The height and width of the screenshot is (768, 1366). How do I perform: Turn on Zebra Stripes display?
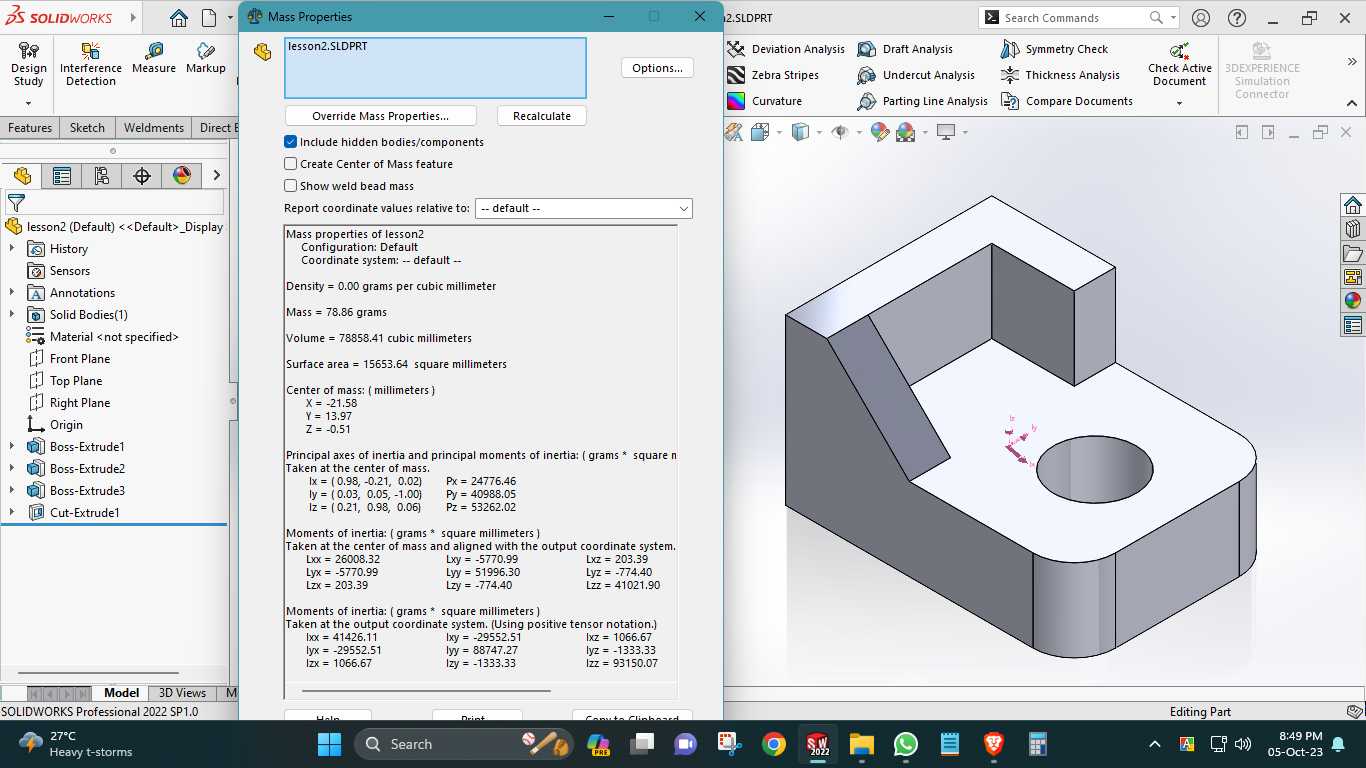[x=773, y=75]
